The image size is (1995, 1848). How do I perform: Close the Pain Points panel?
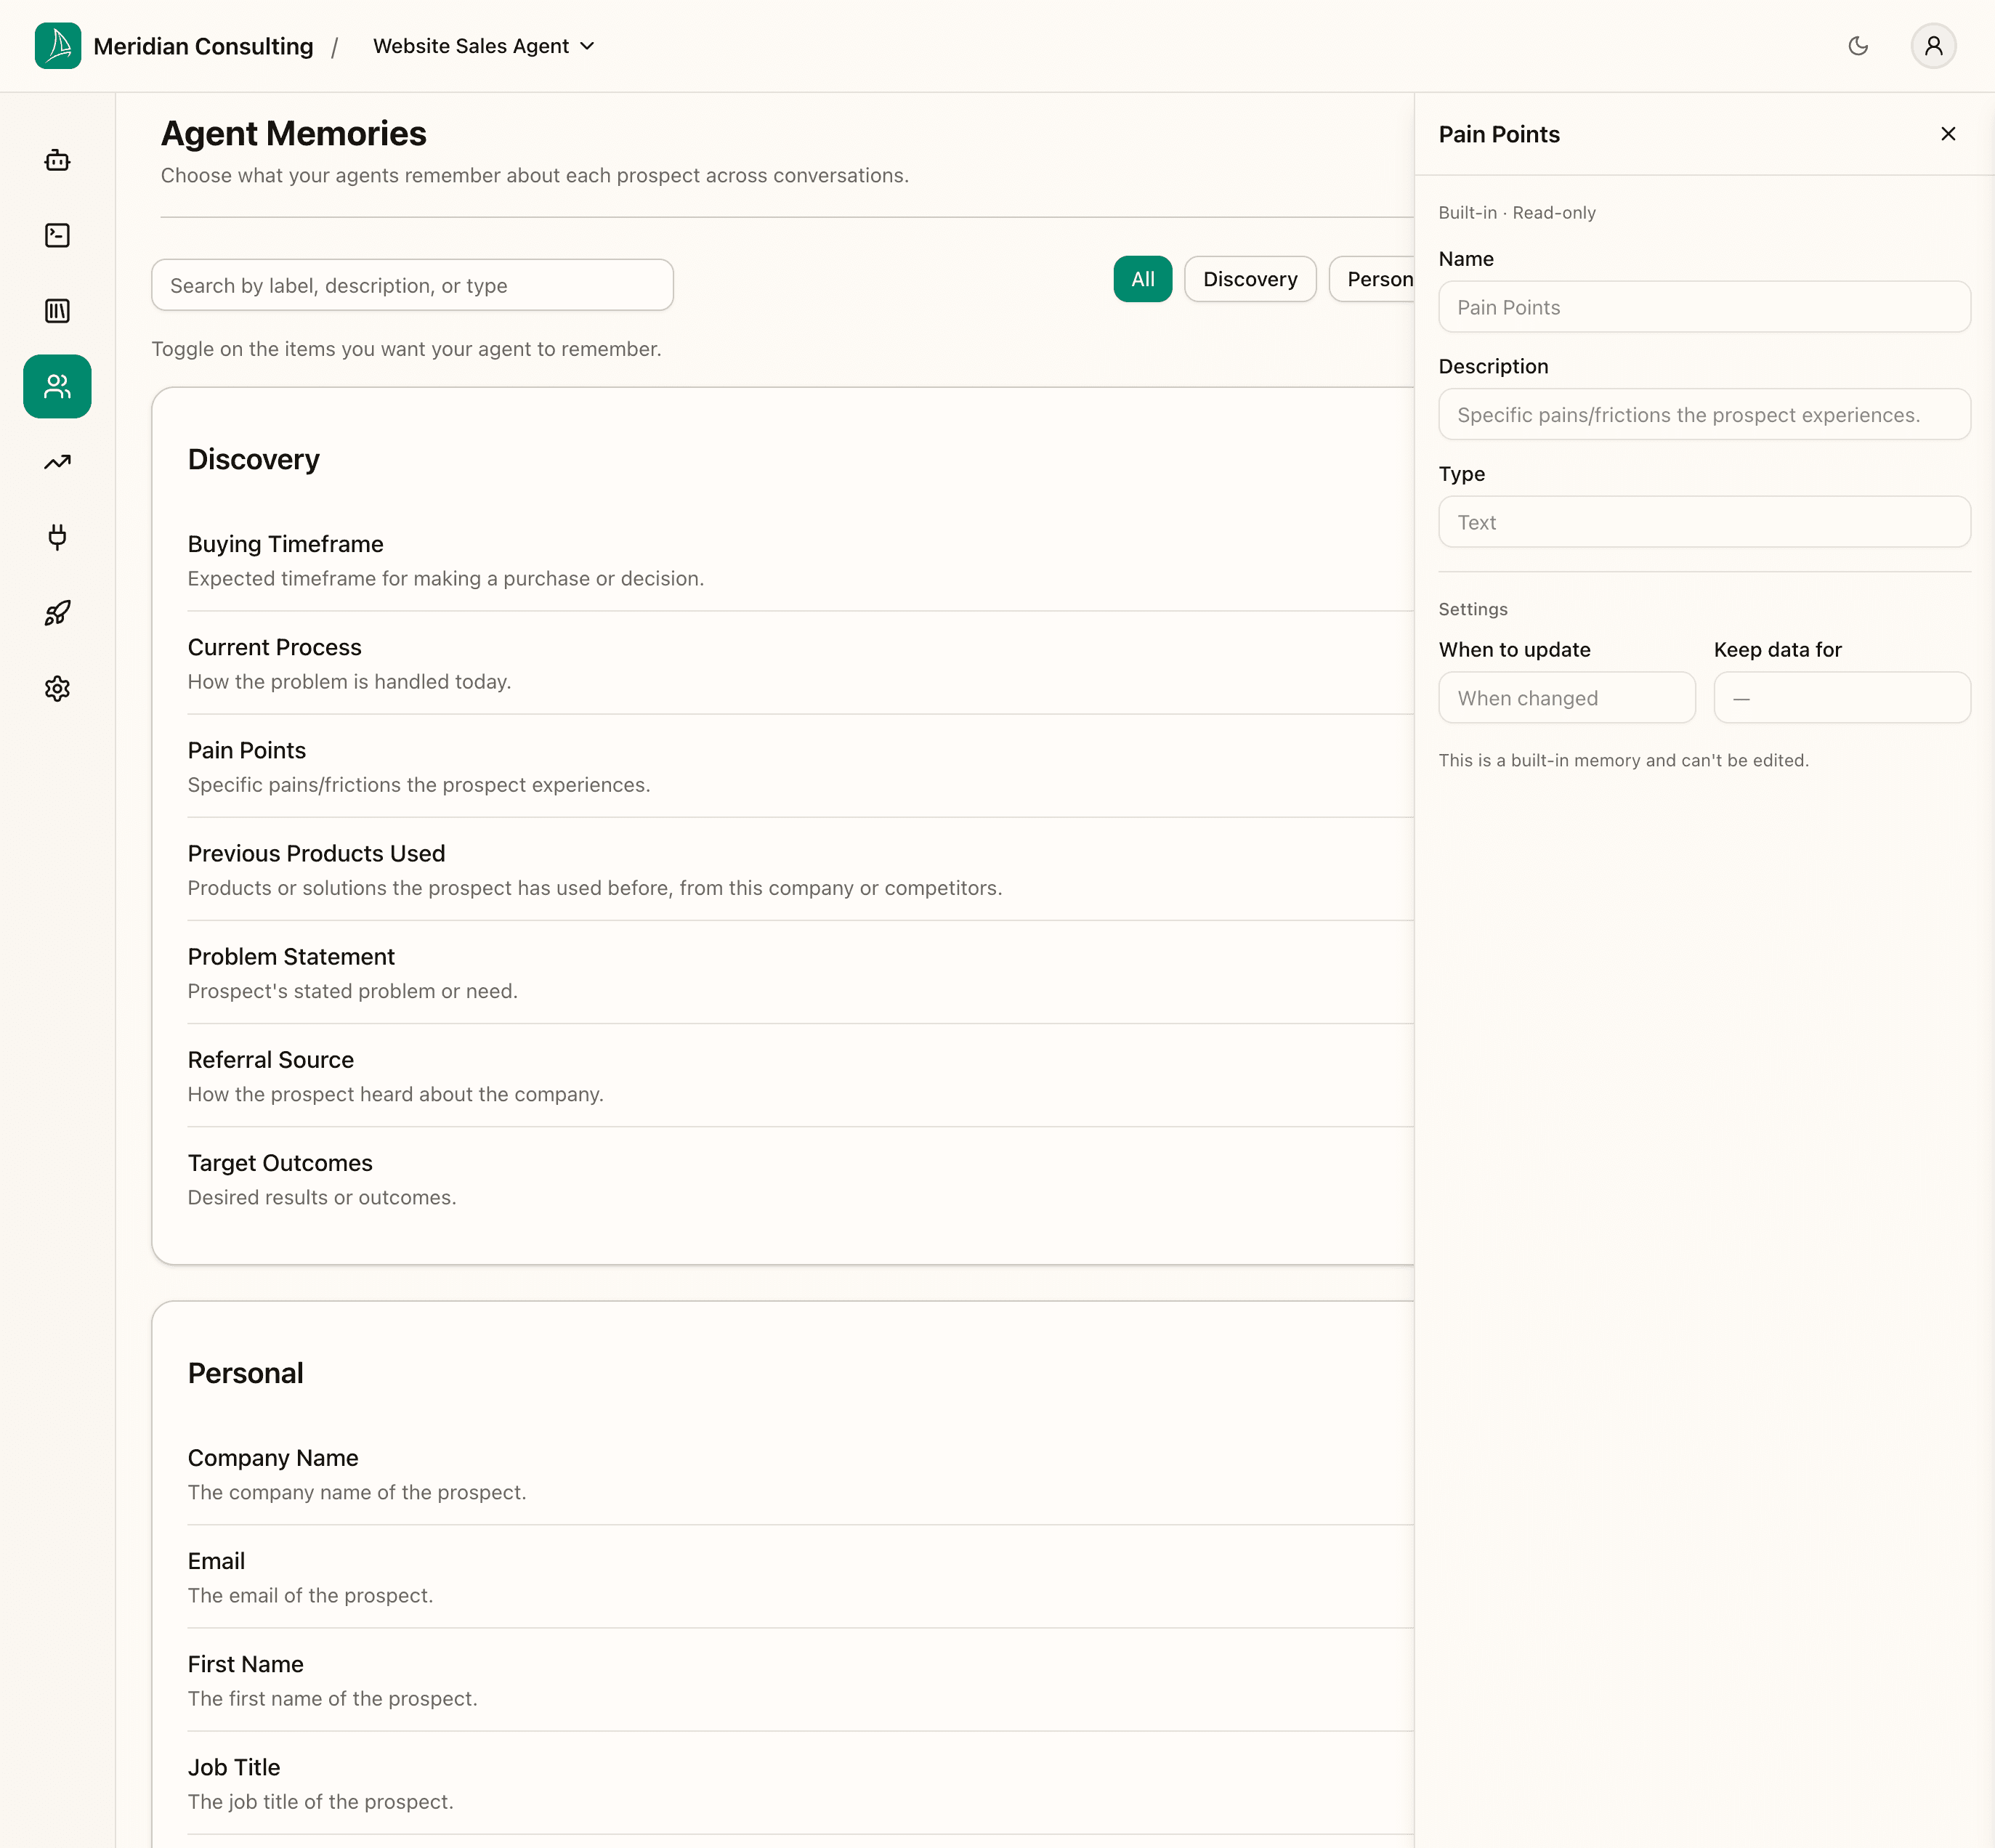tap(1948, 134)
